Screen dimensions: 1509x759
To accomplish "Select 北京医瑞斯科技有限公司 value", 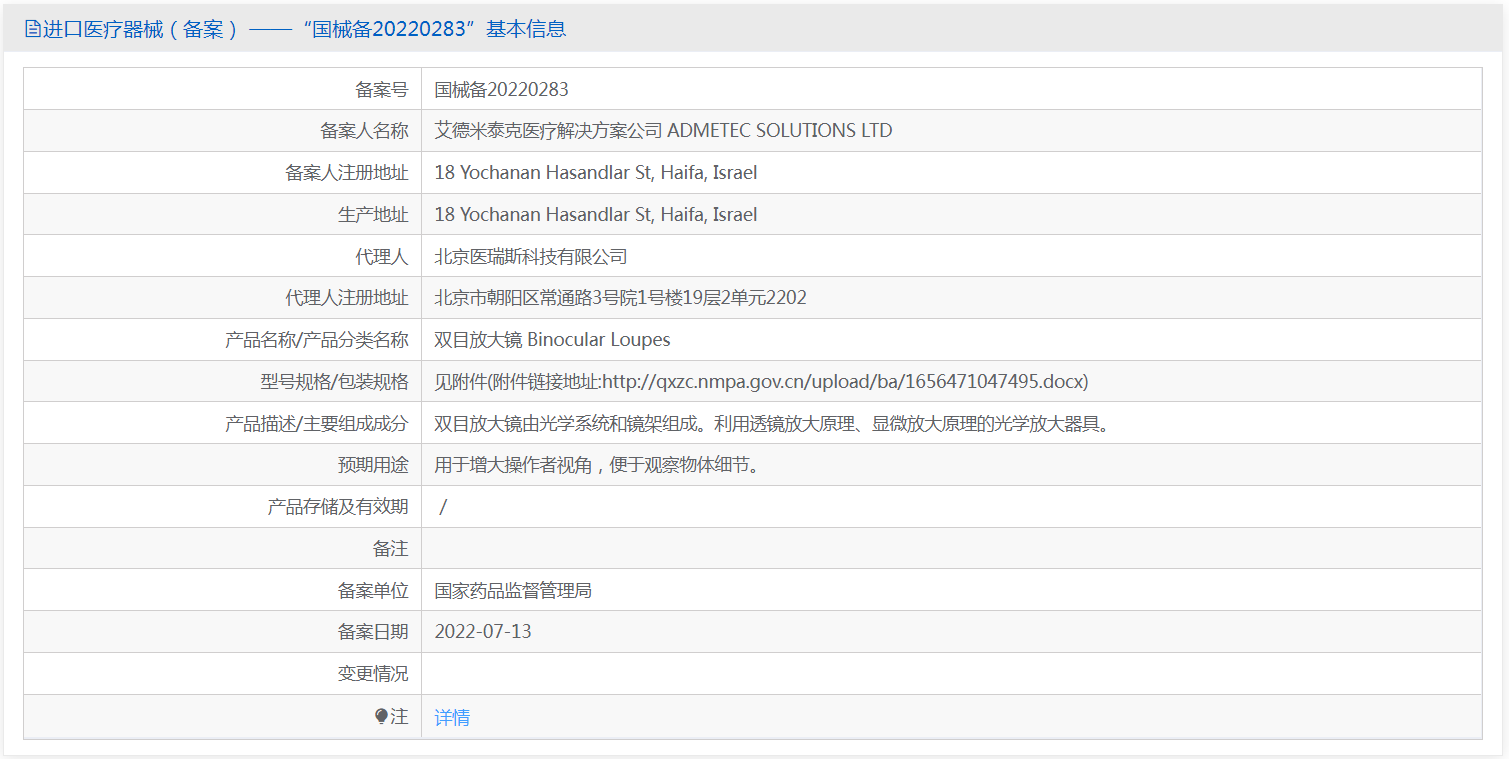I will (531, 257).
